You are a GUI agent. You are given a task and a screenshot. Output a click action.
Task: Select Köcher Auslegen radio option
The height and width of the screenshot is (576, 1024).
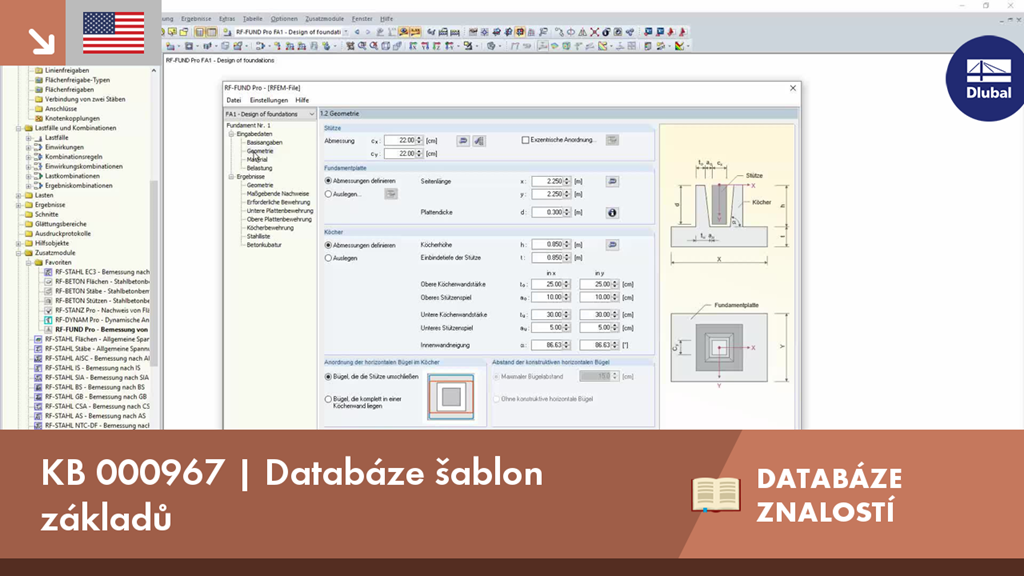pyautogui.click(x=328, y=258)
